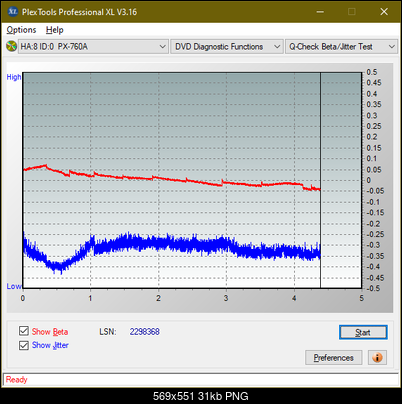Click the -0.5 beta axis value
Screen dimensions: 402x404
[x=373, y=288]
